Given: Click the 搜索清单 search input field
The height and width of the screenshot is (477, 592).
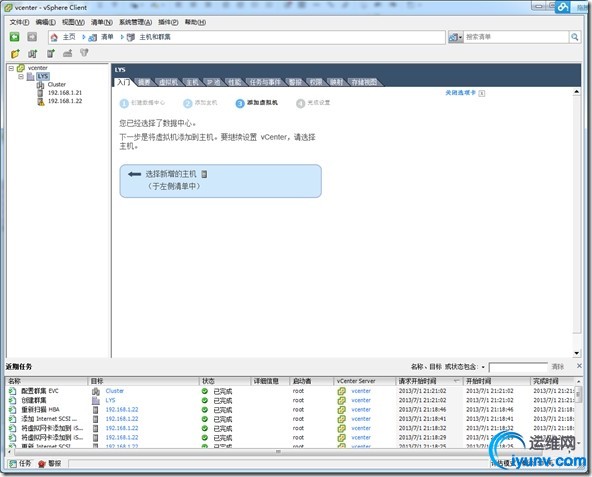Looking at the screenshot, I should coord(516,37).
